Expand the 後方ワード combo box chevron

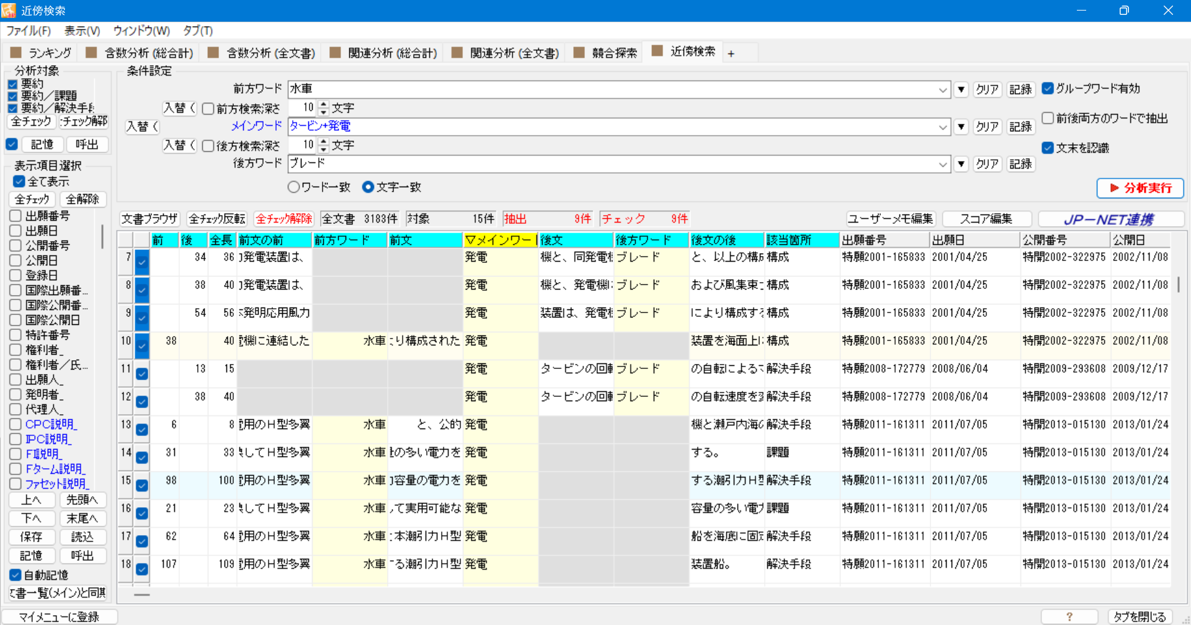(943, 164)
